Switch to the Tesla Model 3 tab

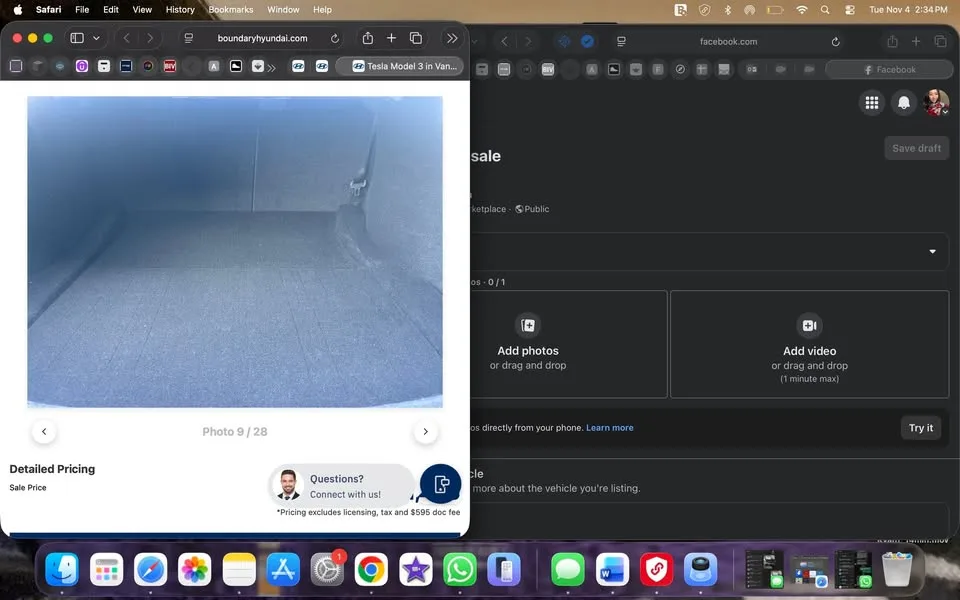(400, 66)
